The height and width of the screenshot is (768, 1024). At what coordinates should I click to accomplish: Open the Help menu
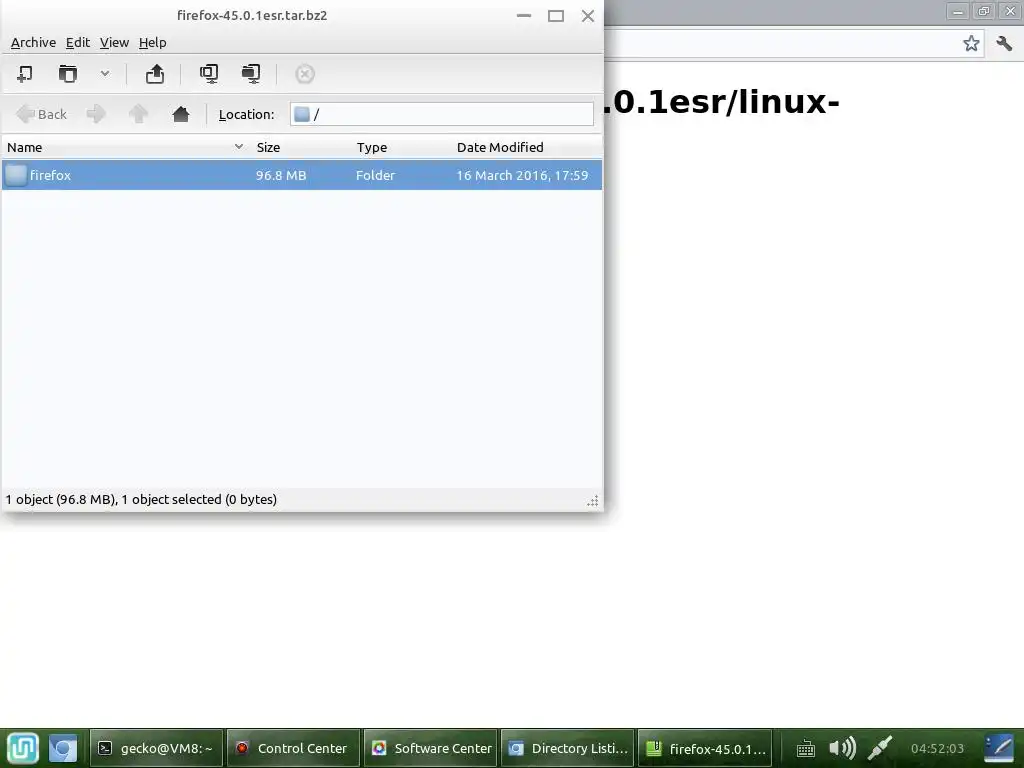click(x=153, y=42)
